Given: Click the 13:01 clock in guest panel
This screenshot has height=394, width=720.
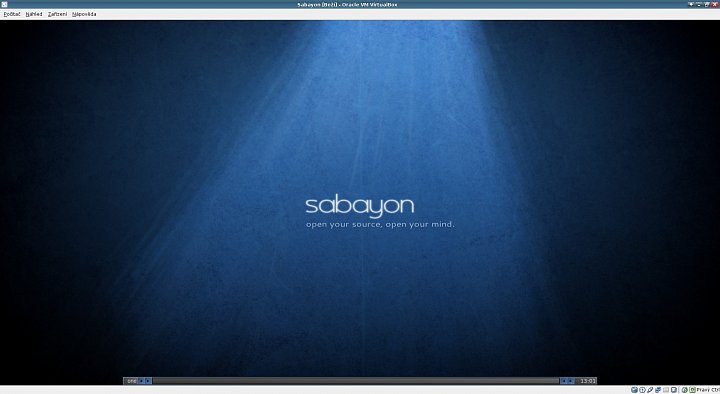Looking at the screenshot, I should (588, 381).
